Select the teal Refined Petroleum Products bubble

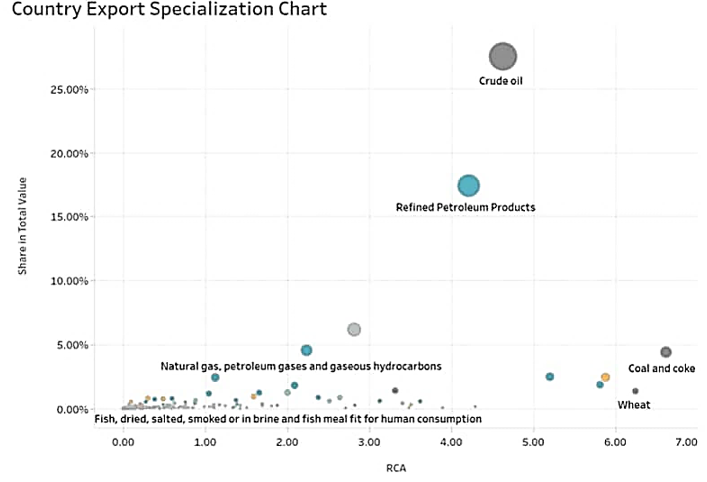click(468, 185)
